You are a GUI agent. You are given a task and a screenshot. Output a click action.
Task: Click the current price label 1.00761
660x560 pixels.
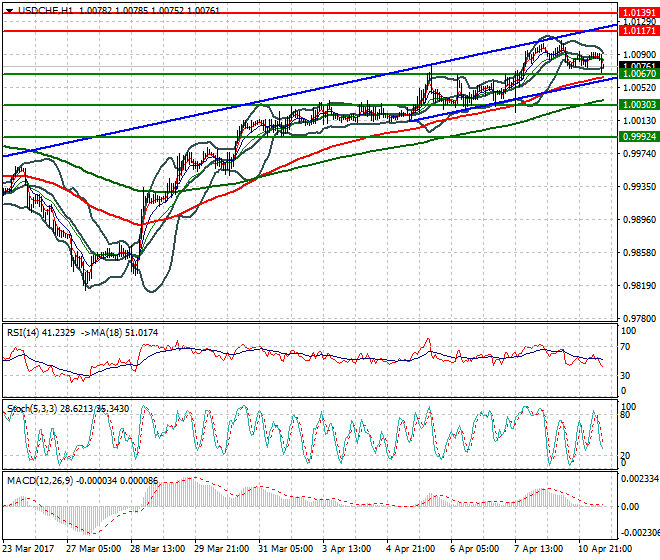(639, 66)
